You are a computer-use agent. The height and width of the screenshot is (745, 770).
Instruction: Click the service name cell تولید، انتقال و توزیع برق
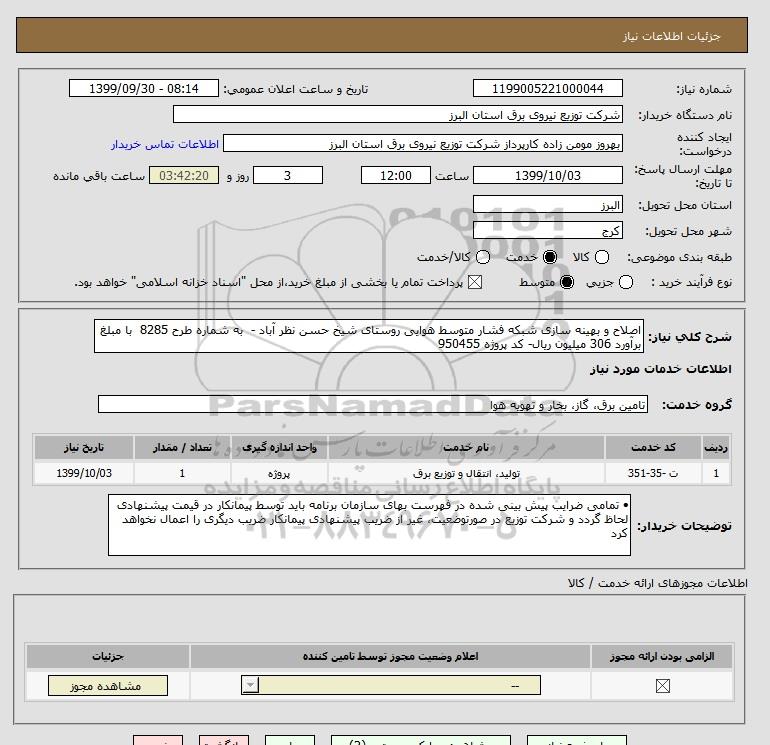pos(467,473)
